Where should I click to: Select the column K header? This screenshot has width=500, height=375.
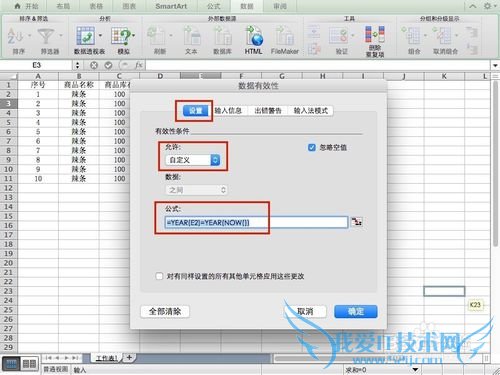coord(444,76)
